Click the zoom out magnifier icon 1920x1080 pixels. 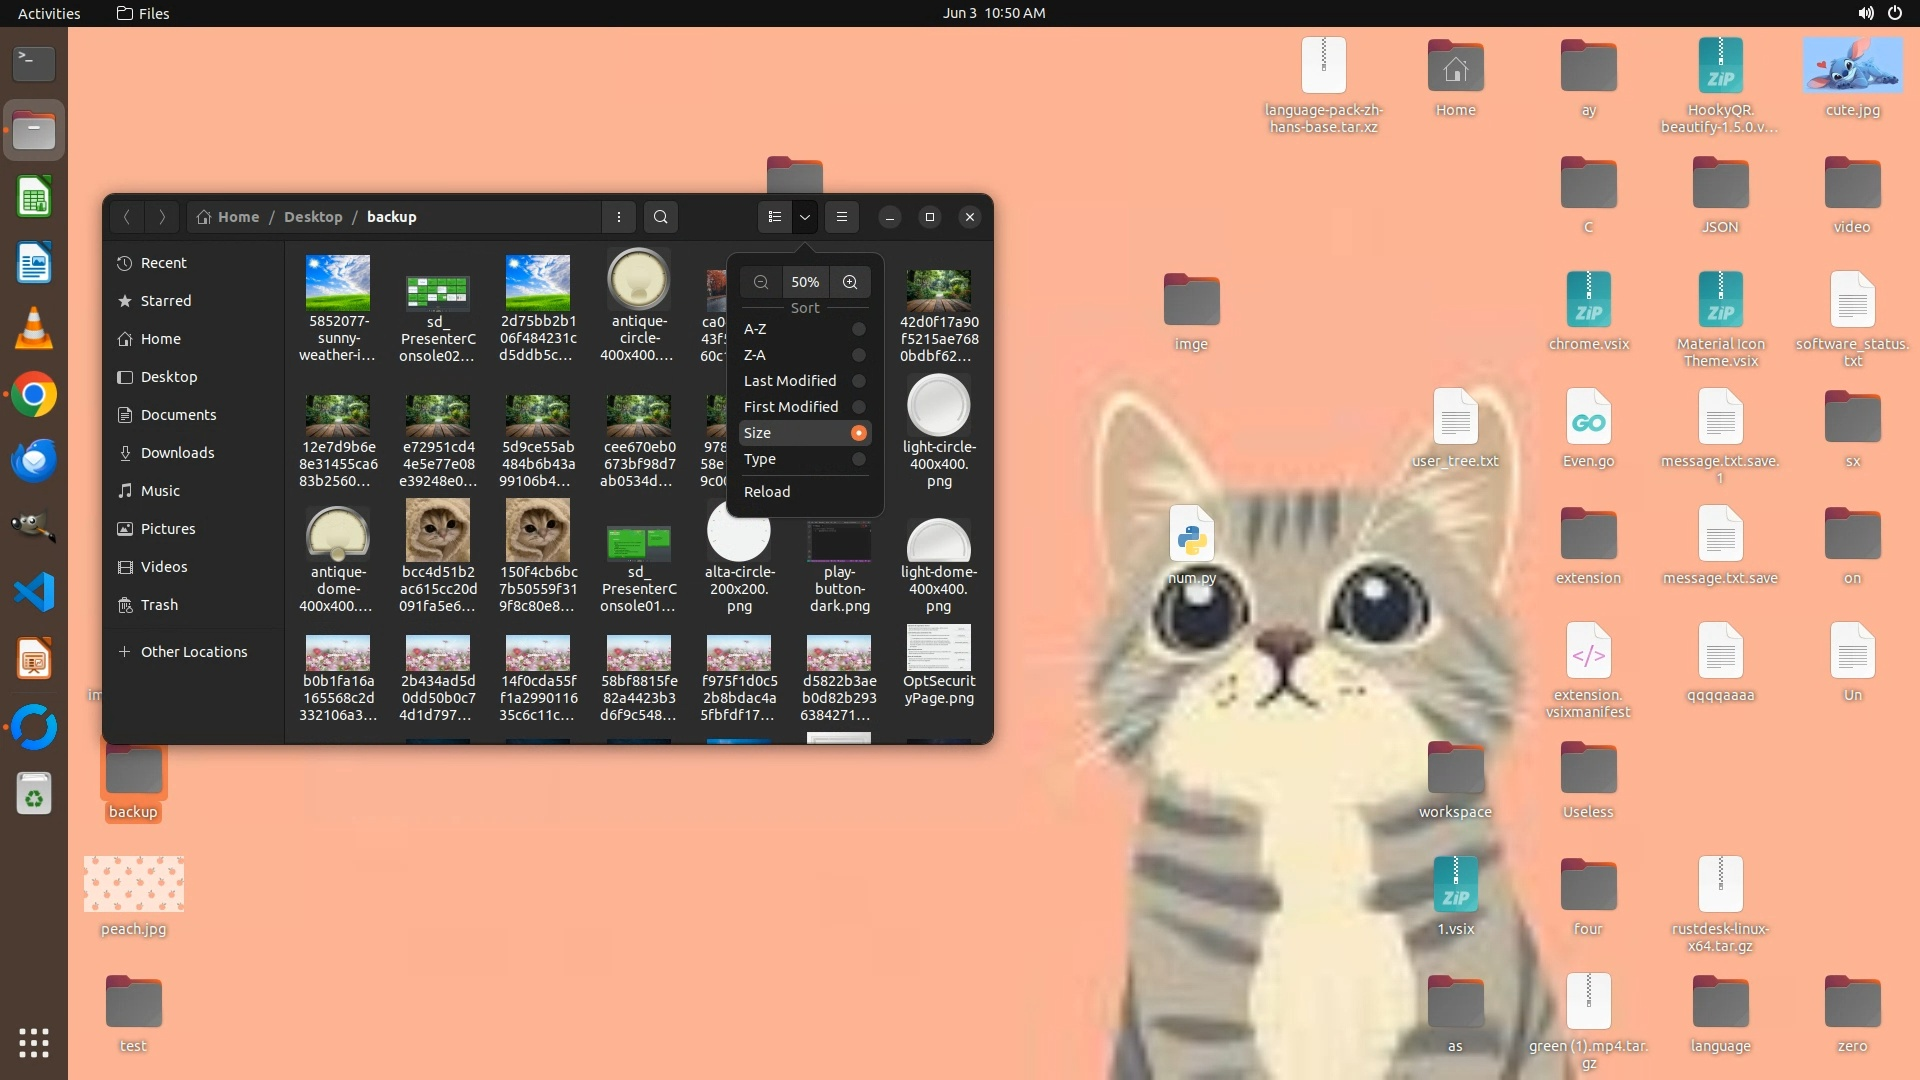pos(761,282)
